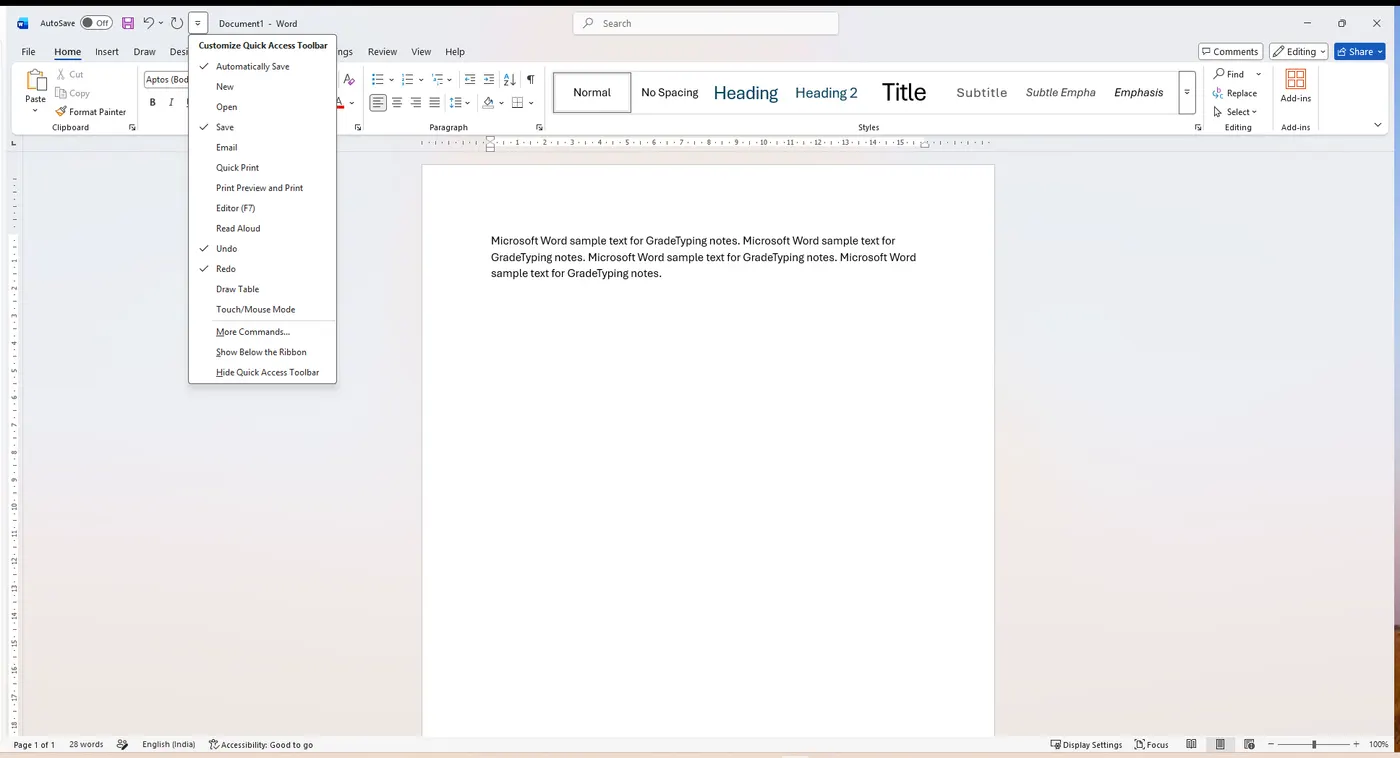Open the Share dropdown button

1360,51
